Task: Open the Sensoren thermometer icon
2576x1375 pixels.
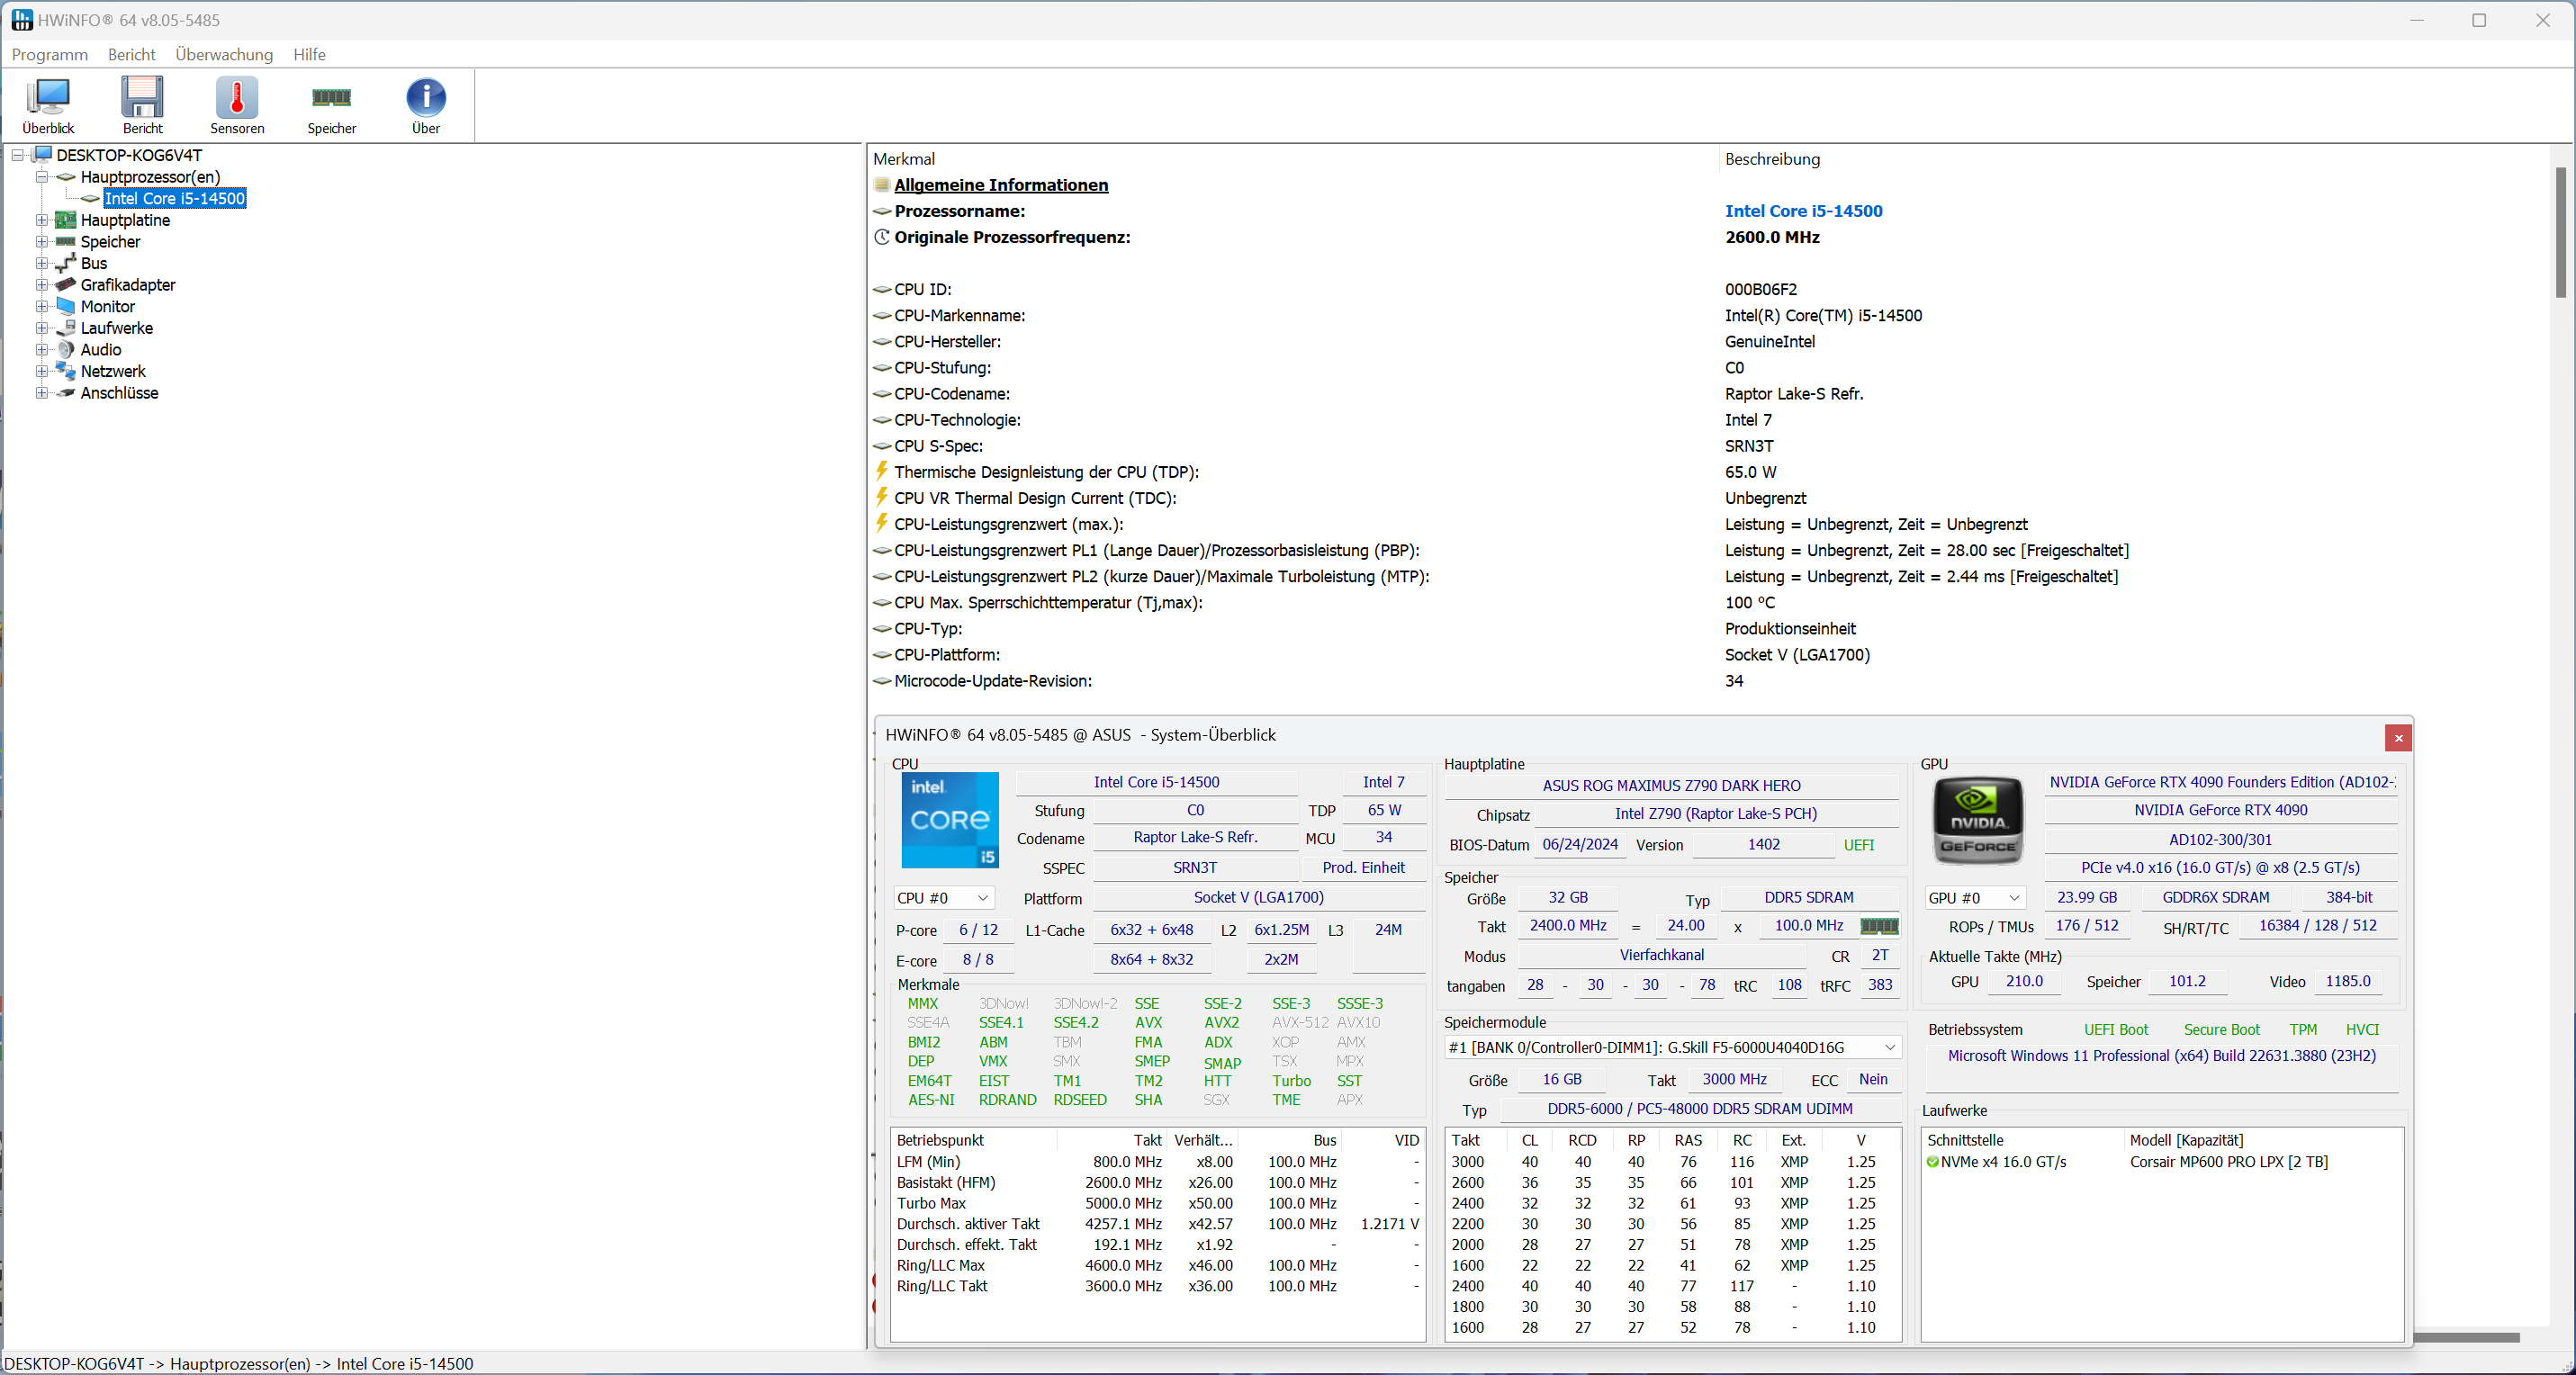Action: [x=237, y=105]
